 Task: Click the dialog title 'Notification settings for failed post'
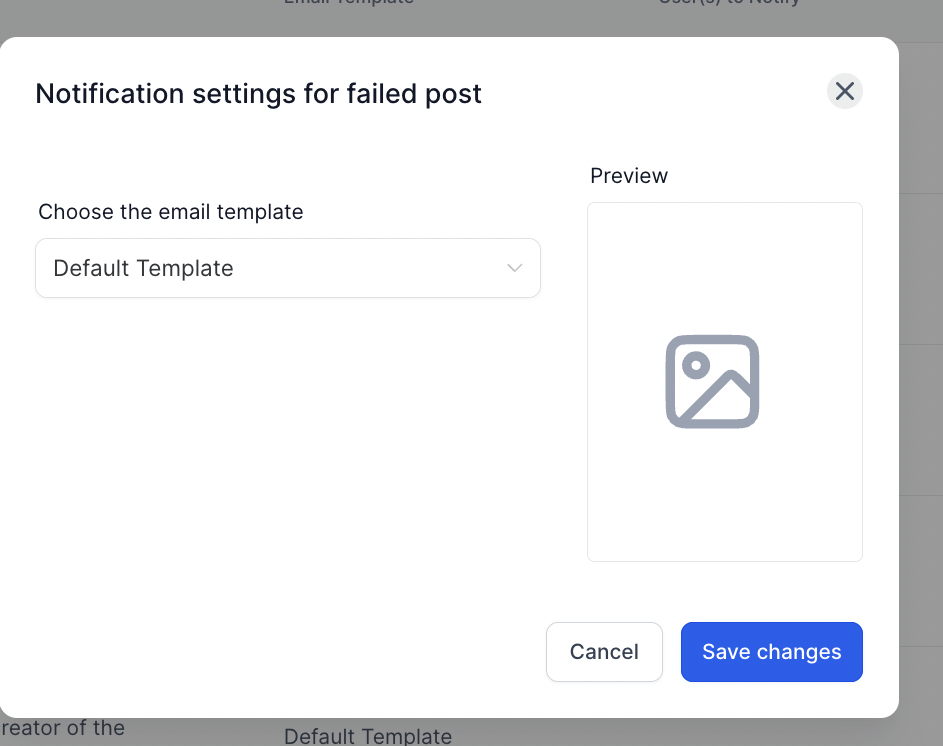coord(258,94)
